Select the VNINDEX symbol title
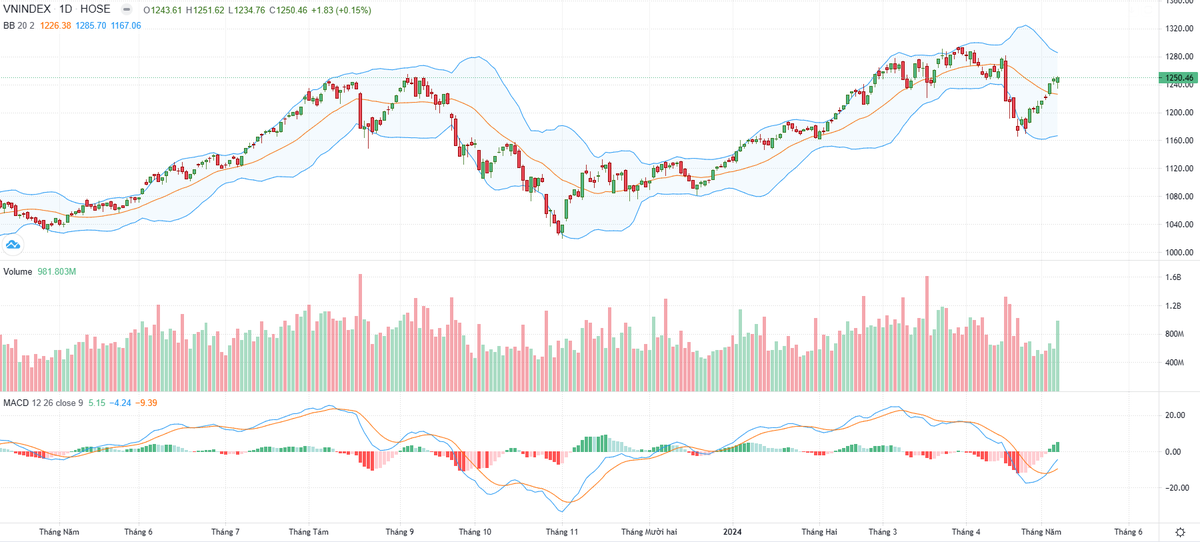This screenshot has height=542, width=1200. pos(28,9)
